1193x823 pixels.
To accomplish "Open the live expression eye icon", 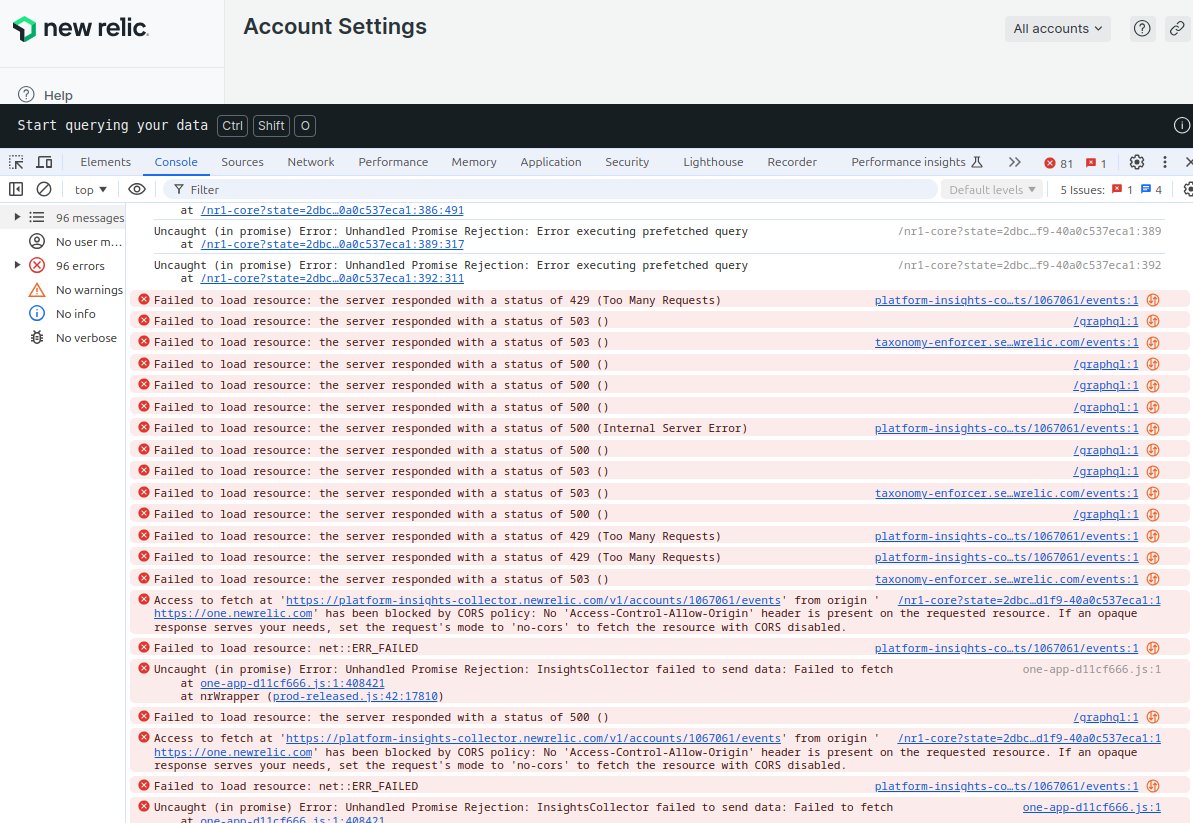I will (137, 189).
